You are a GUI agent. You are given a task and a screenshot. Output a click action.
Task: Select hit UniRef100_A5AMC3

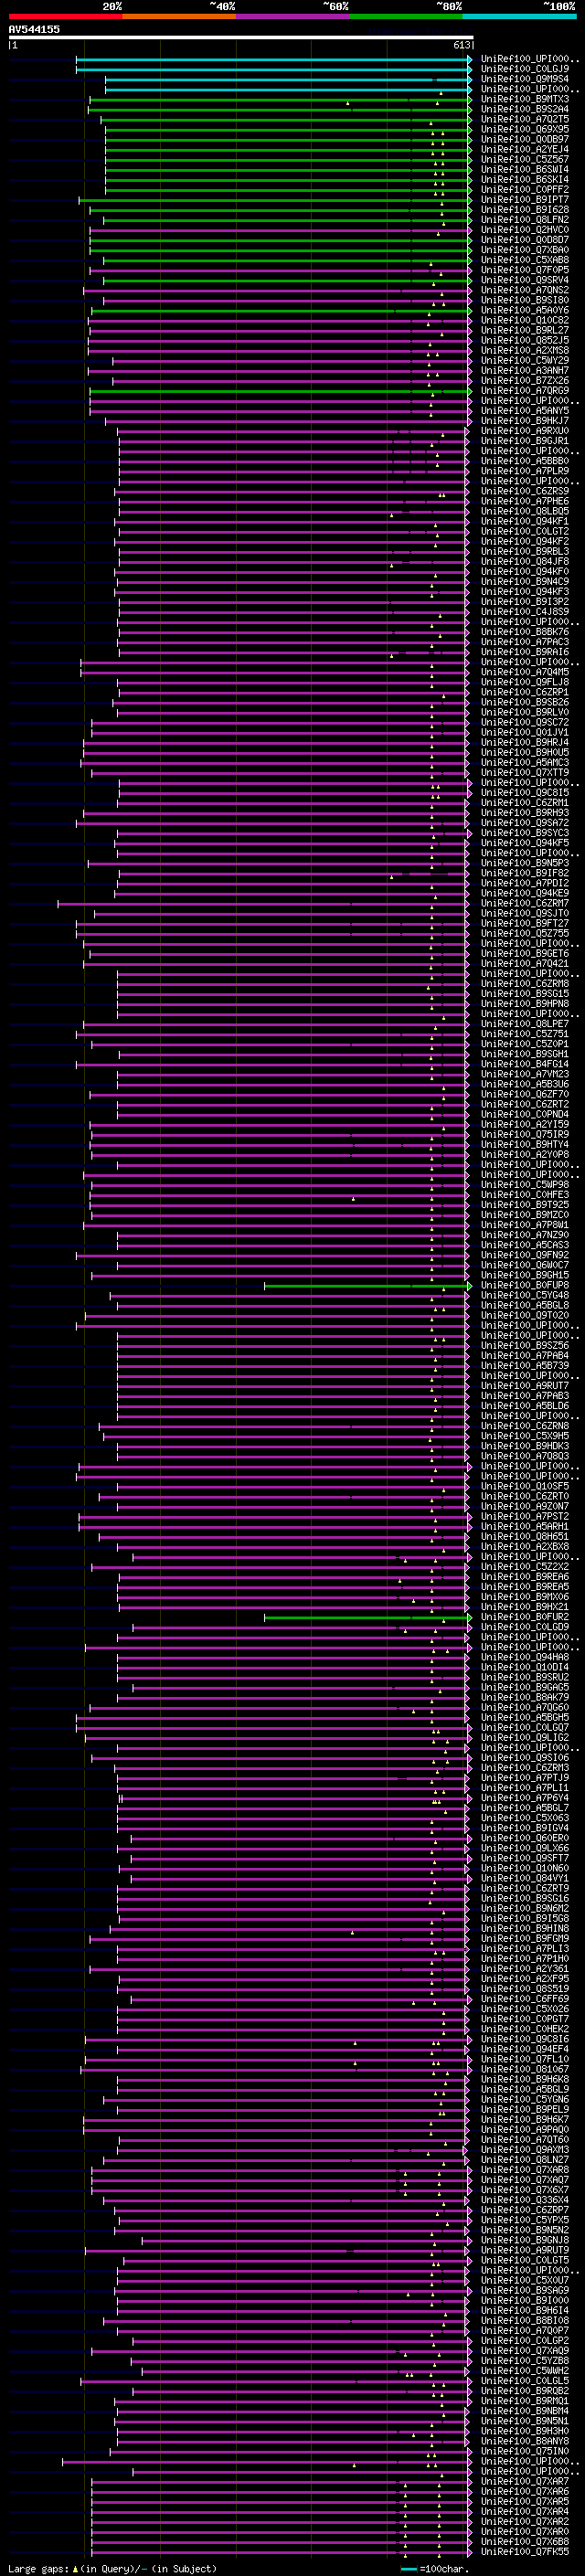tap(525, 762)
